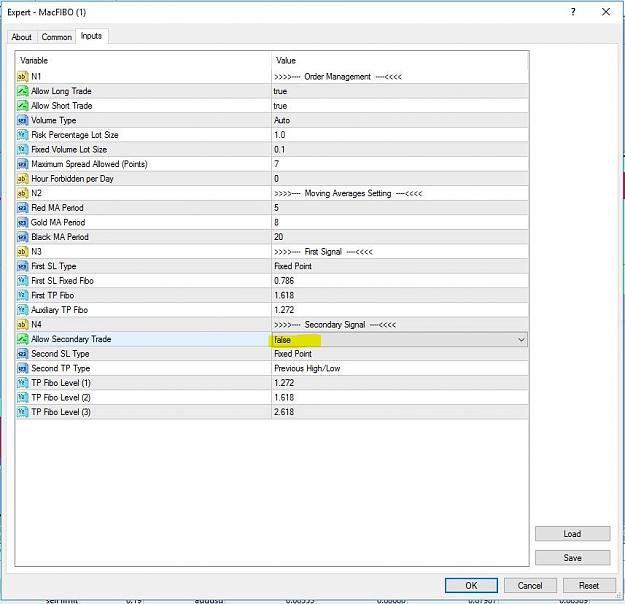Select the Red MA Period row icon

(x=22, y=208)
